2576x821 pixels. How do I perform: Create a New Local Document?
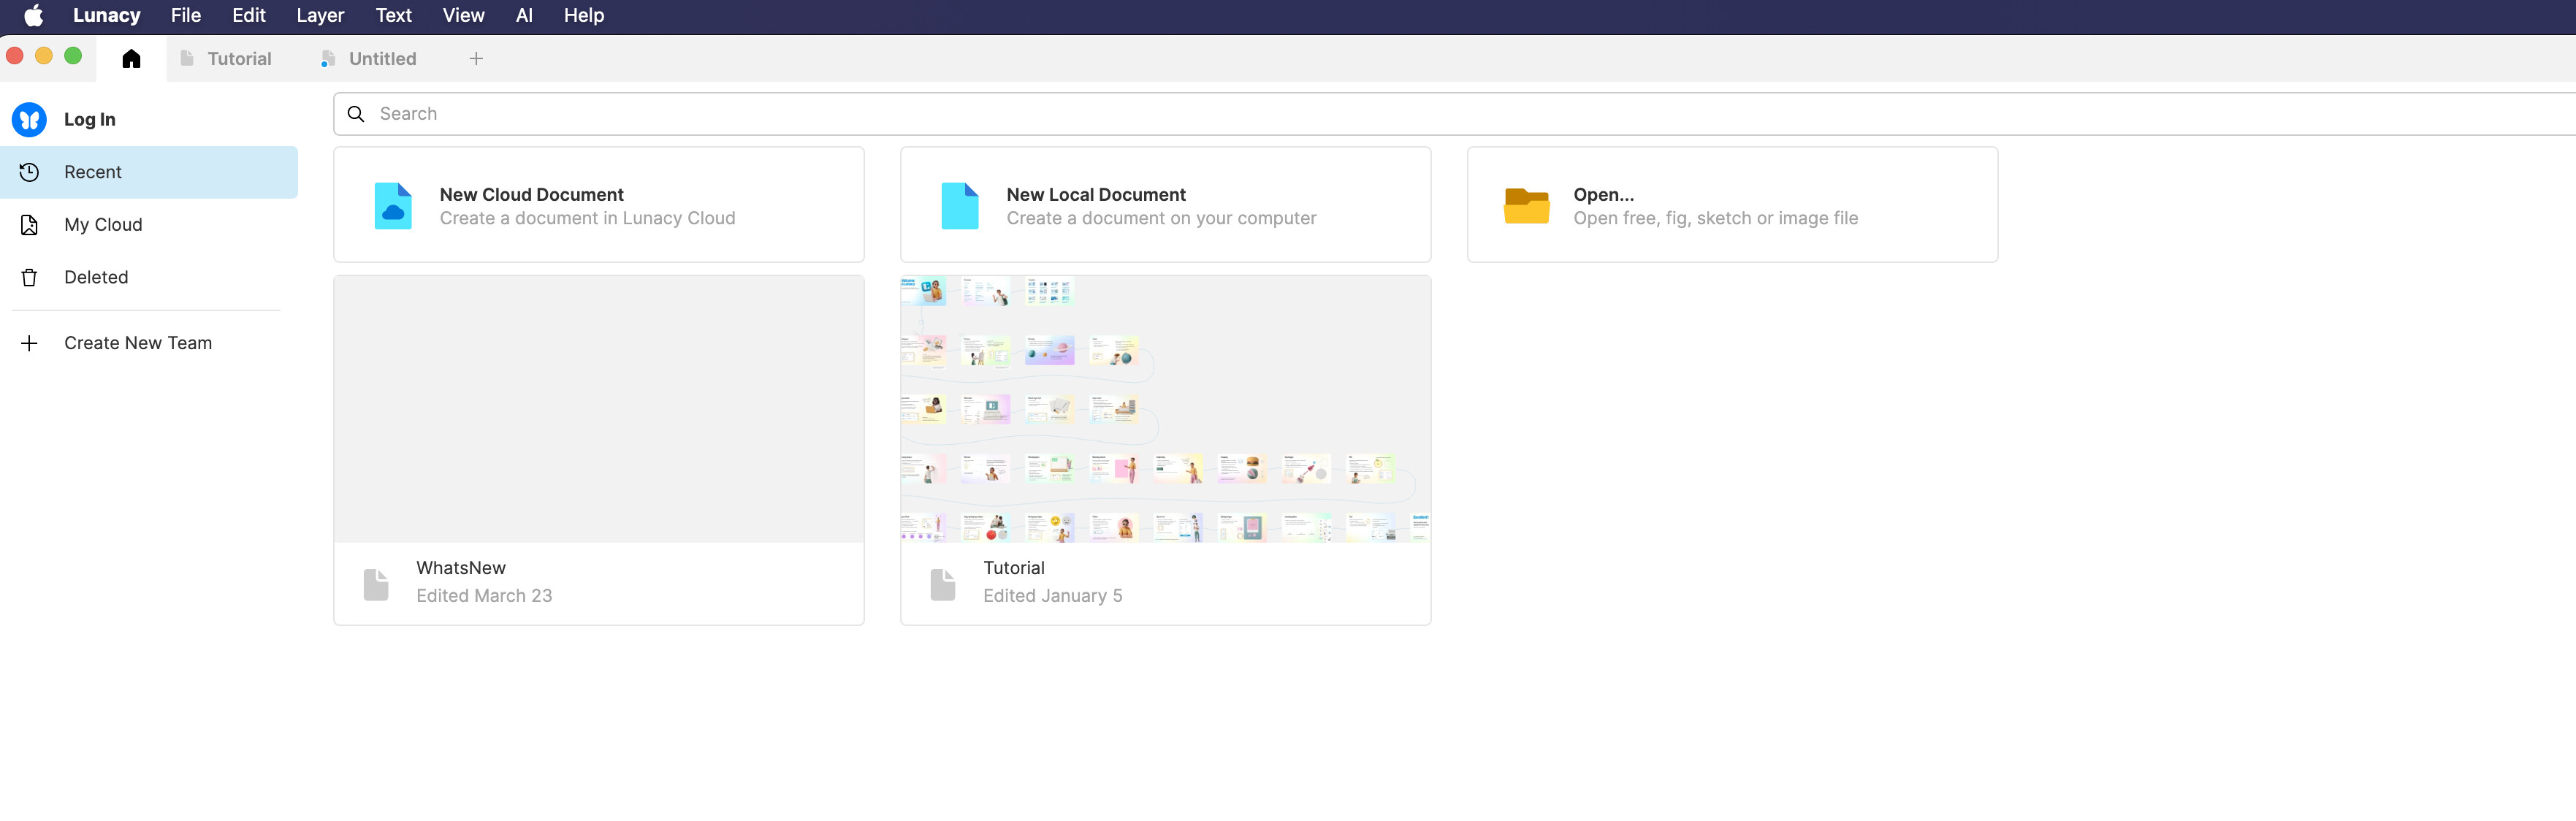[x=1166, y=205]
